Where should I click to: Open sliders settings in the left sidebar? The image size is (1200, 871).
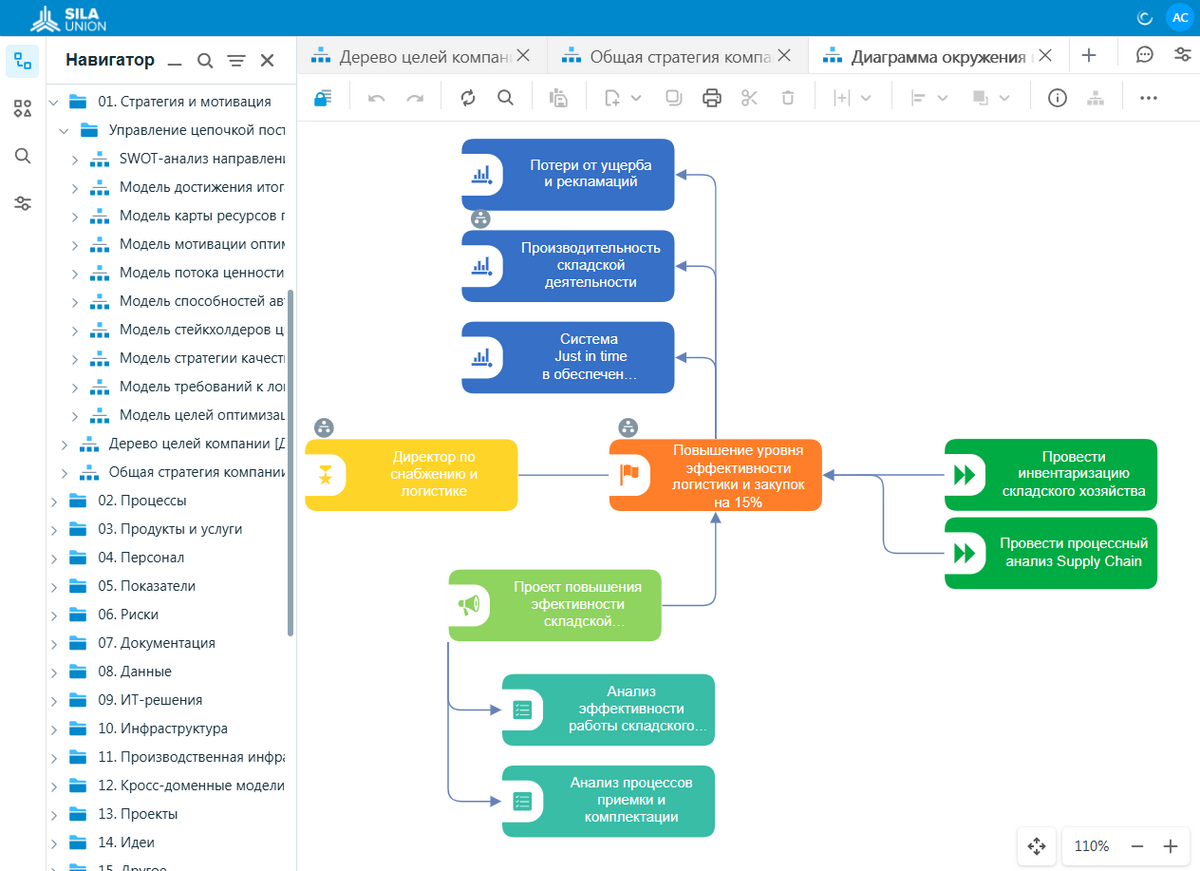[22, 204]
